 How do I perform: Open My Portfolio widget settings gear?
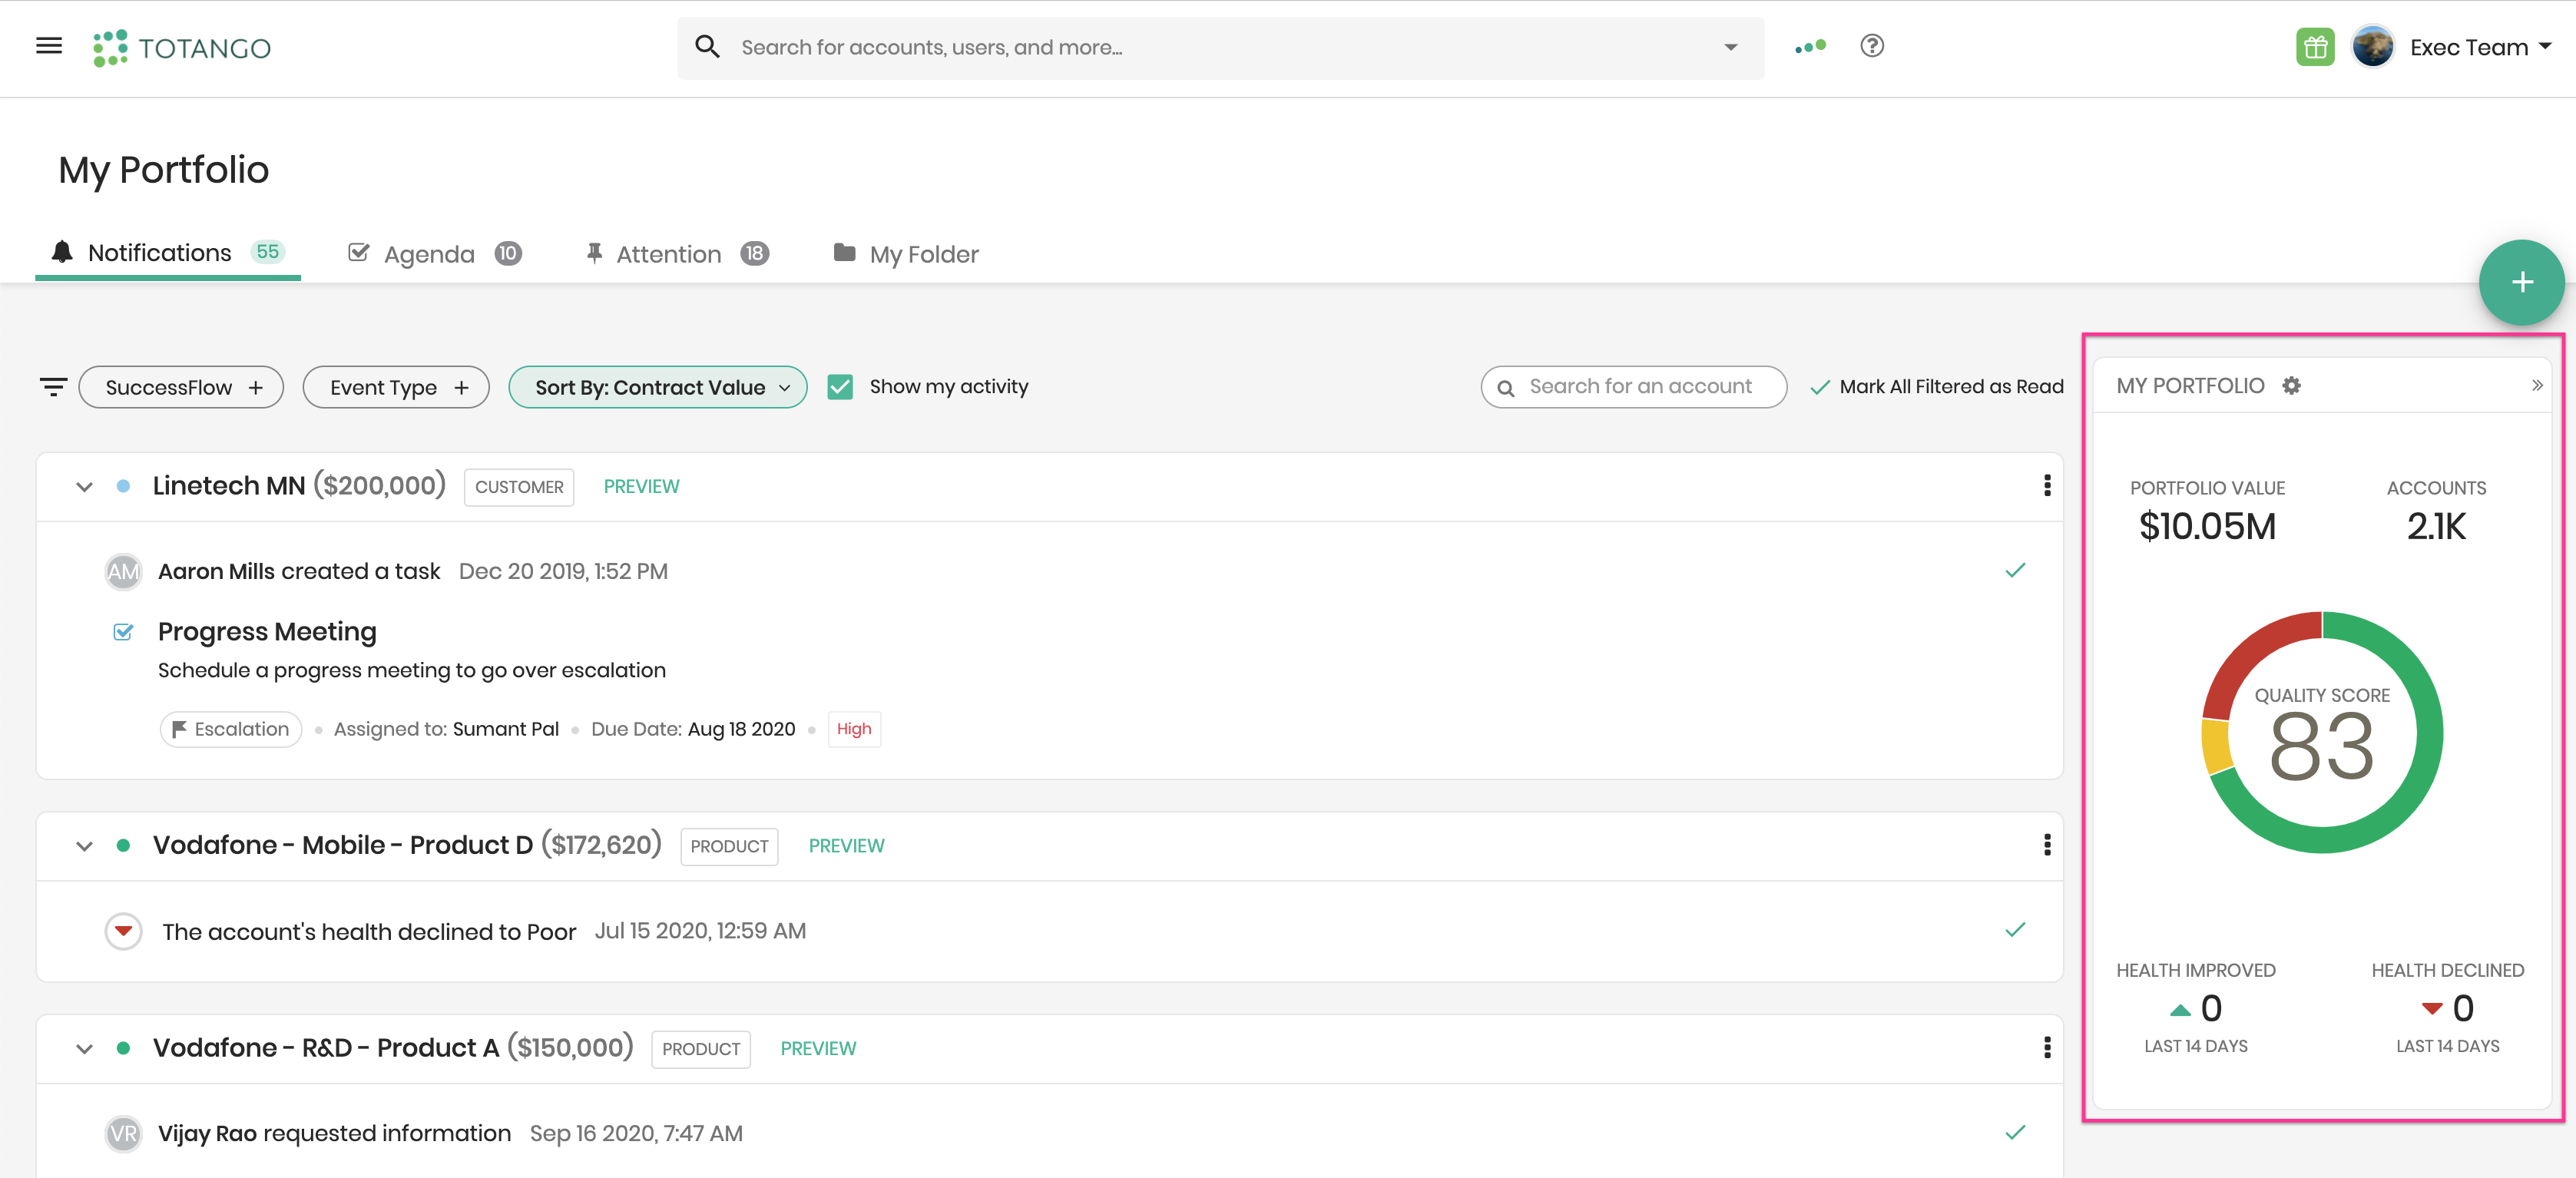[2291, 386]
